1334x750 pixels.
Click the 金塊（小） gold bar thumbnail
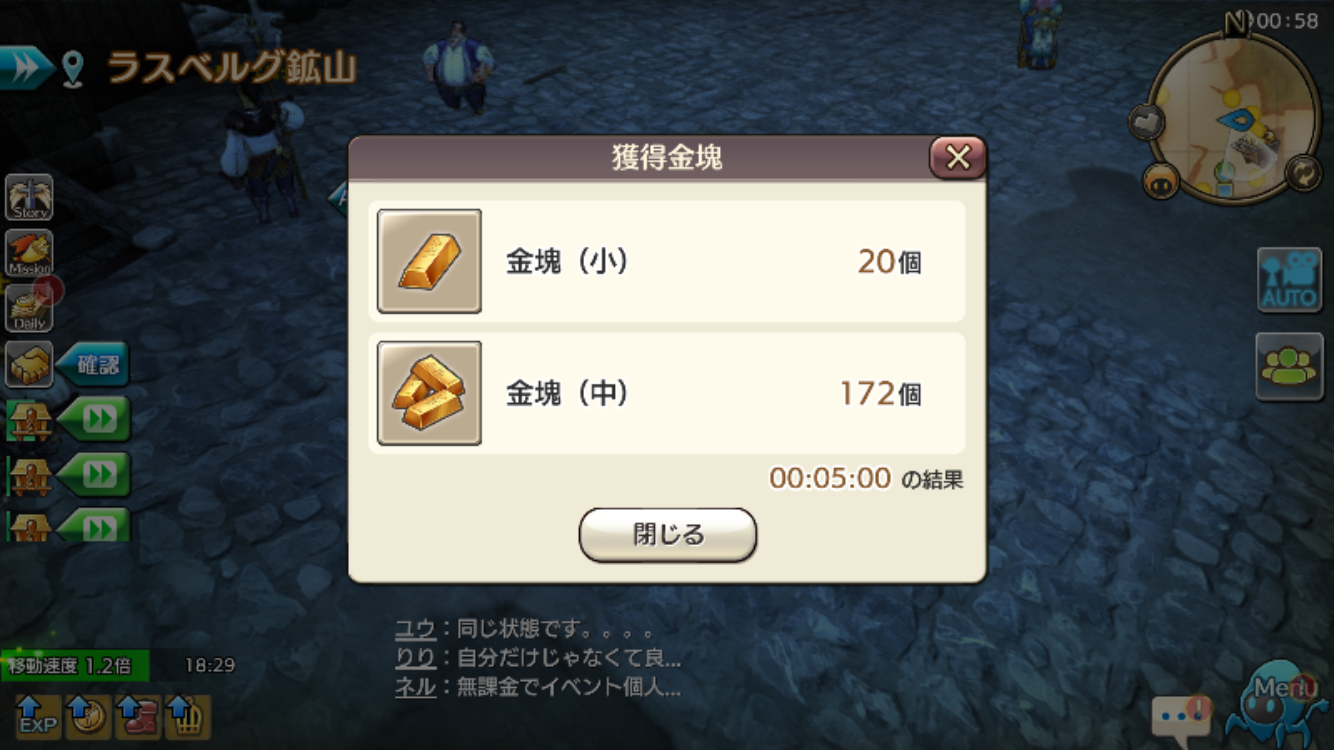[x=429, y=261]
